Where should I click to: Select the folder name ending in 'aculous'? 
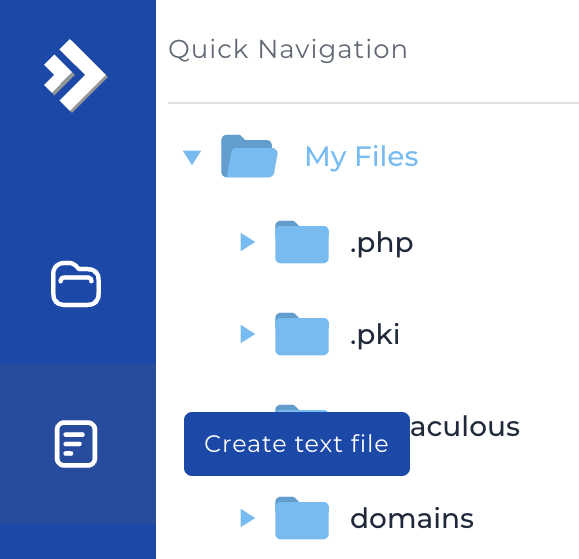465,426
